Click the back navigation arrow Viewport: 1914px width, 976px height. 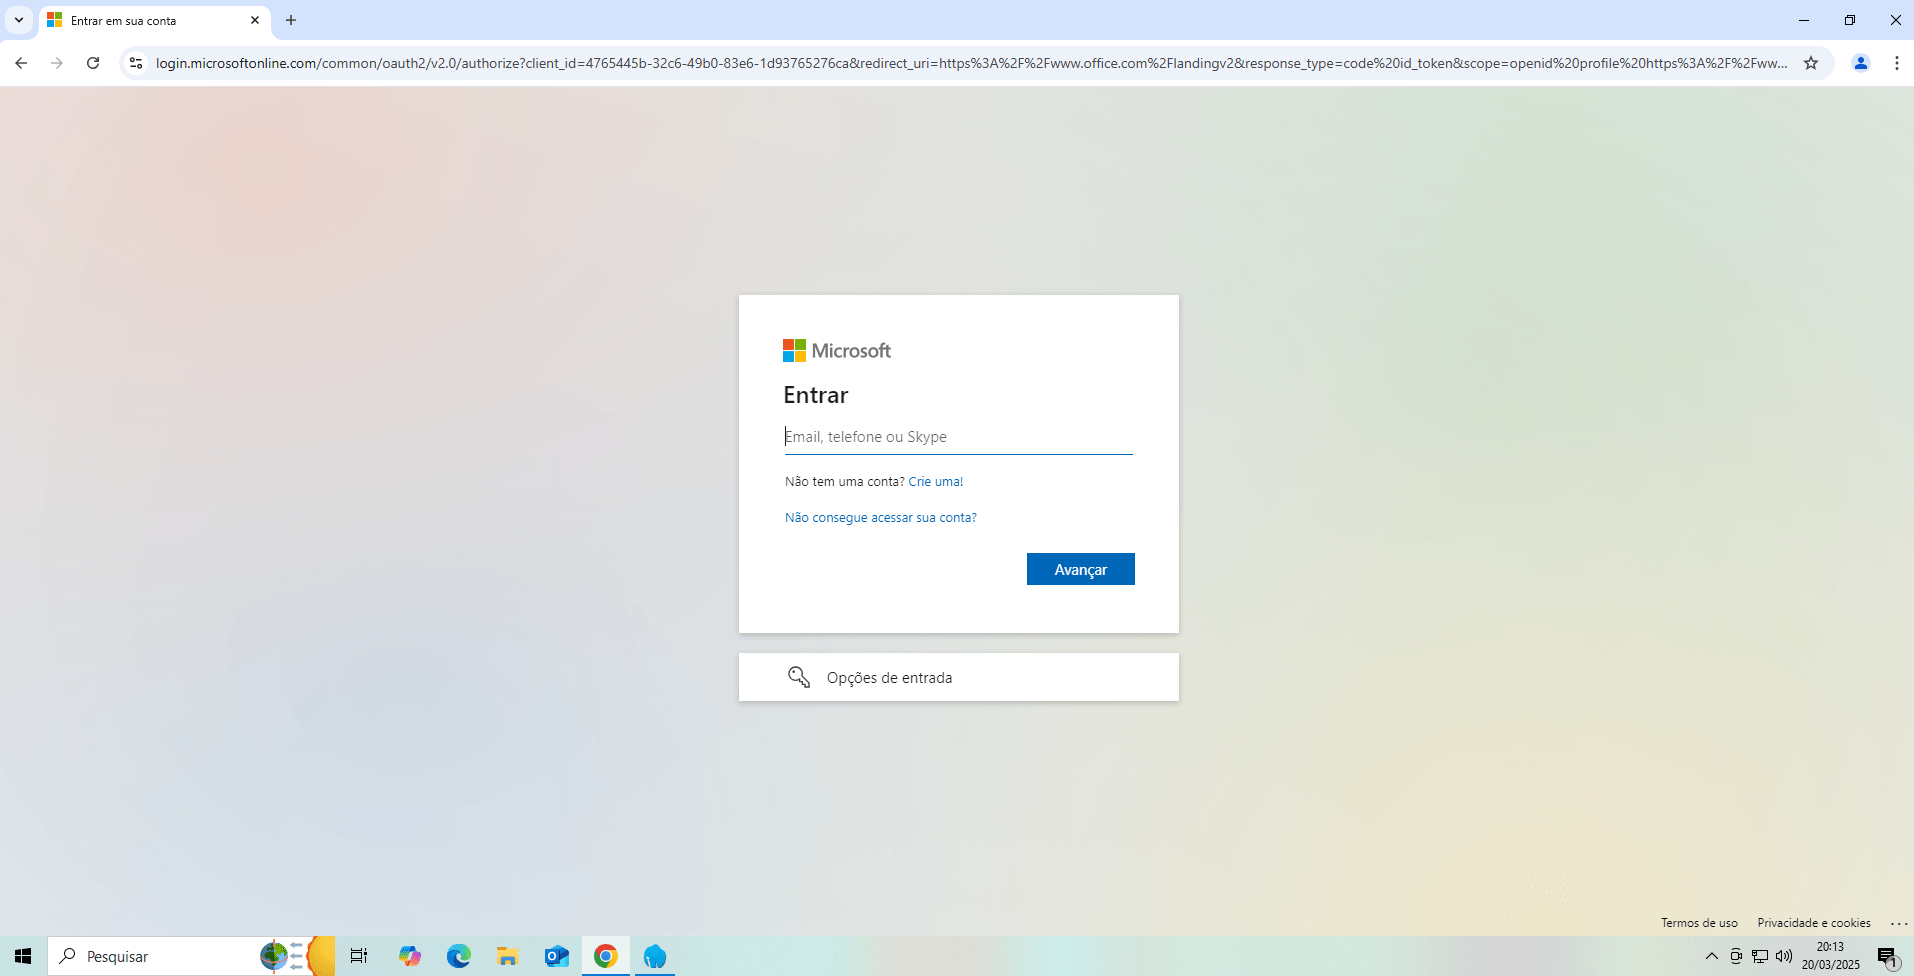21,62
